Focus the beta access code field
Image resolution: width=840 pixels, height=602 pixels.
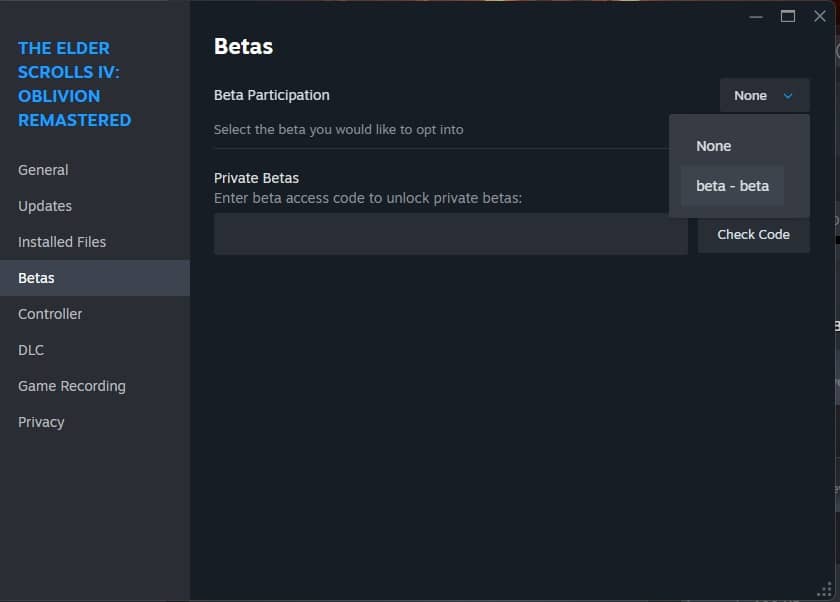(x=451, y=234)
